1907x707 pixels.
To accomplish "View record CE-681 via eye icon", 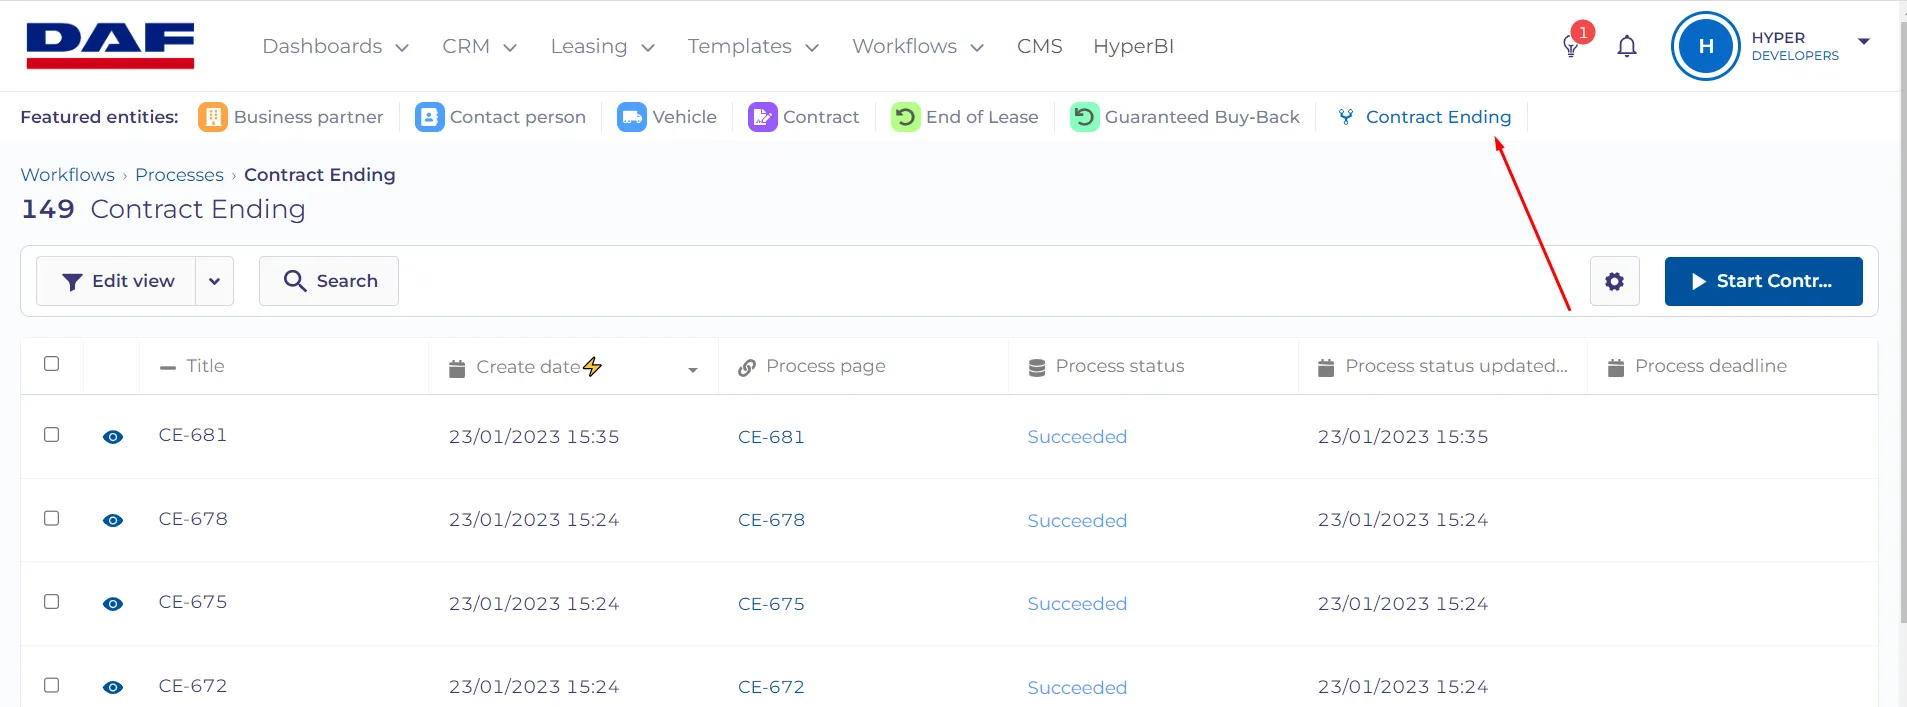I will (x=113, y=437).
